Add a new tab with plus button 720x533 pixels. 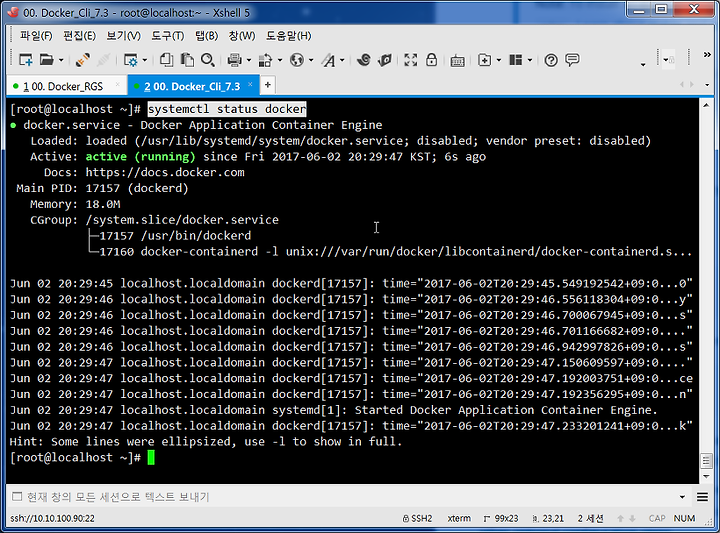(x=268, y=85)
